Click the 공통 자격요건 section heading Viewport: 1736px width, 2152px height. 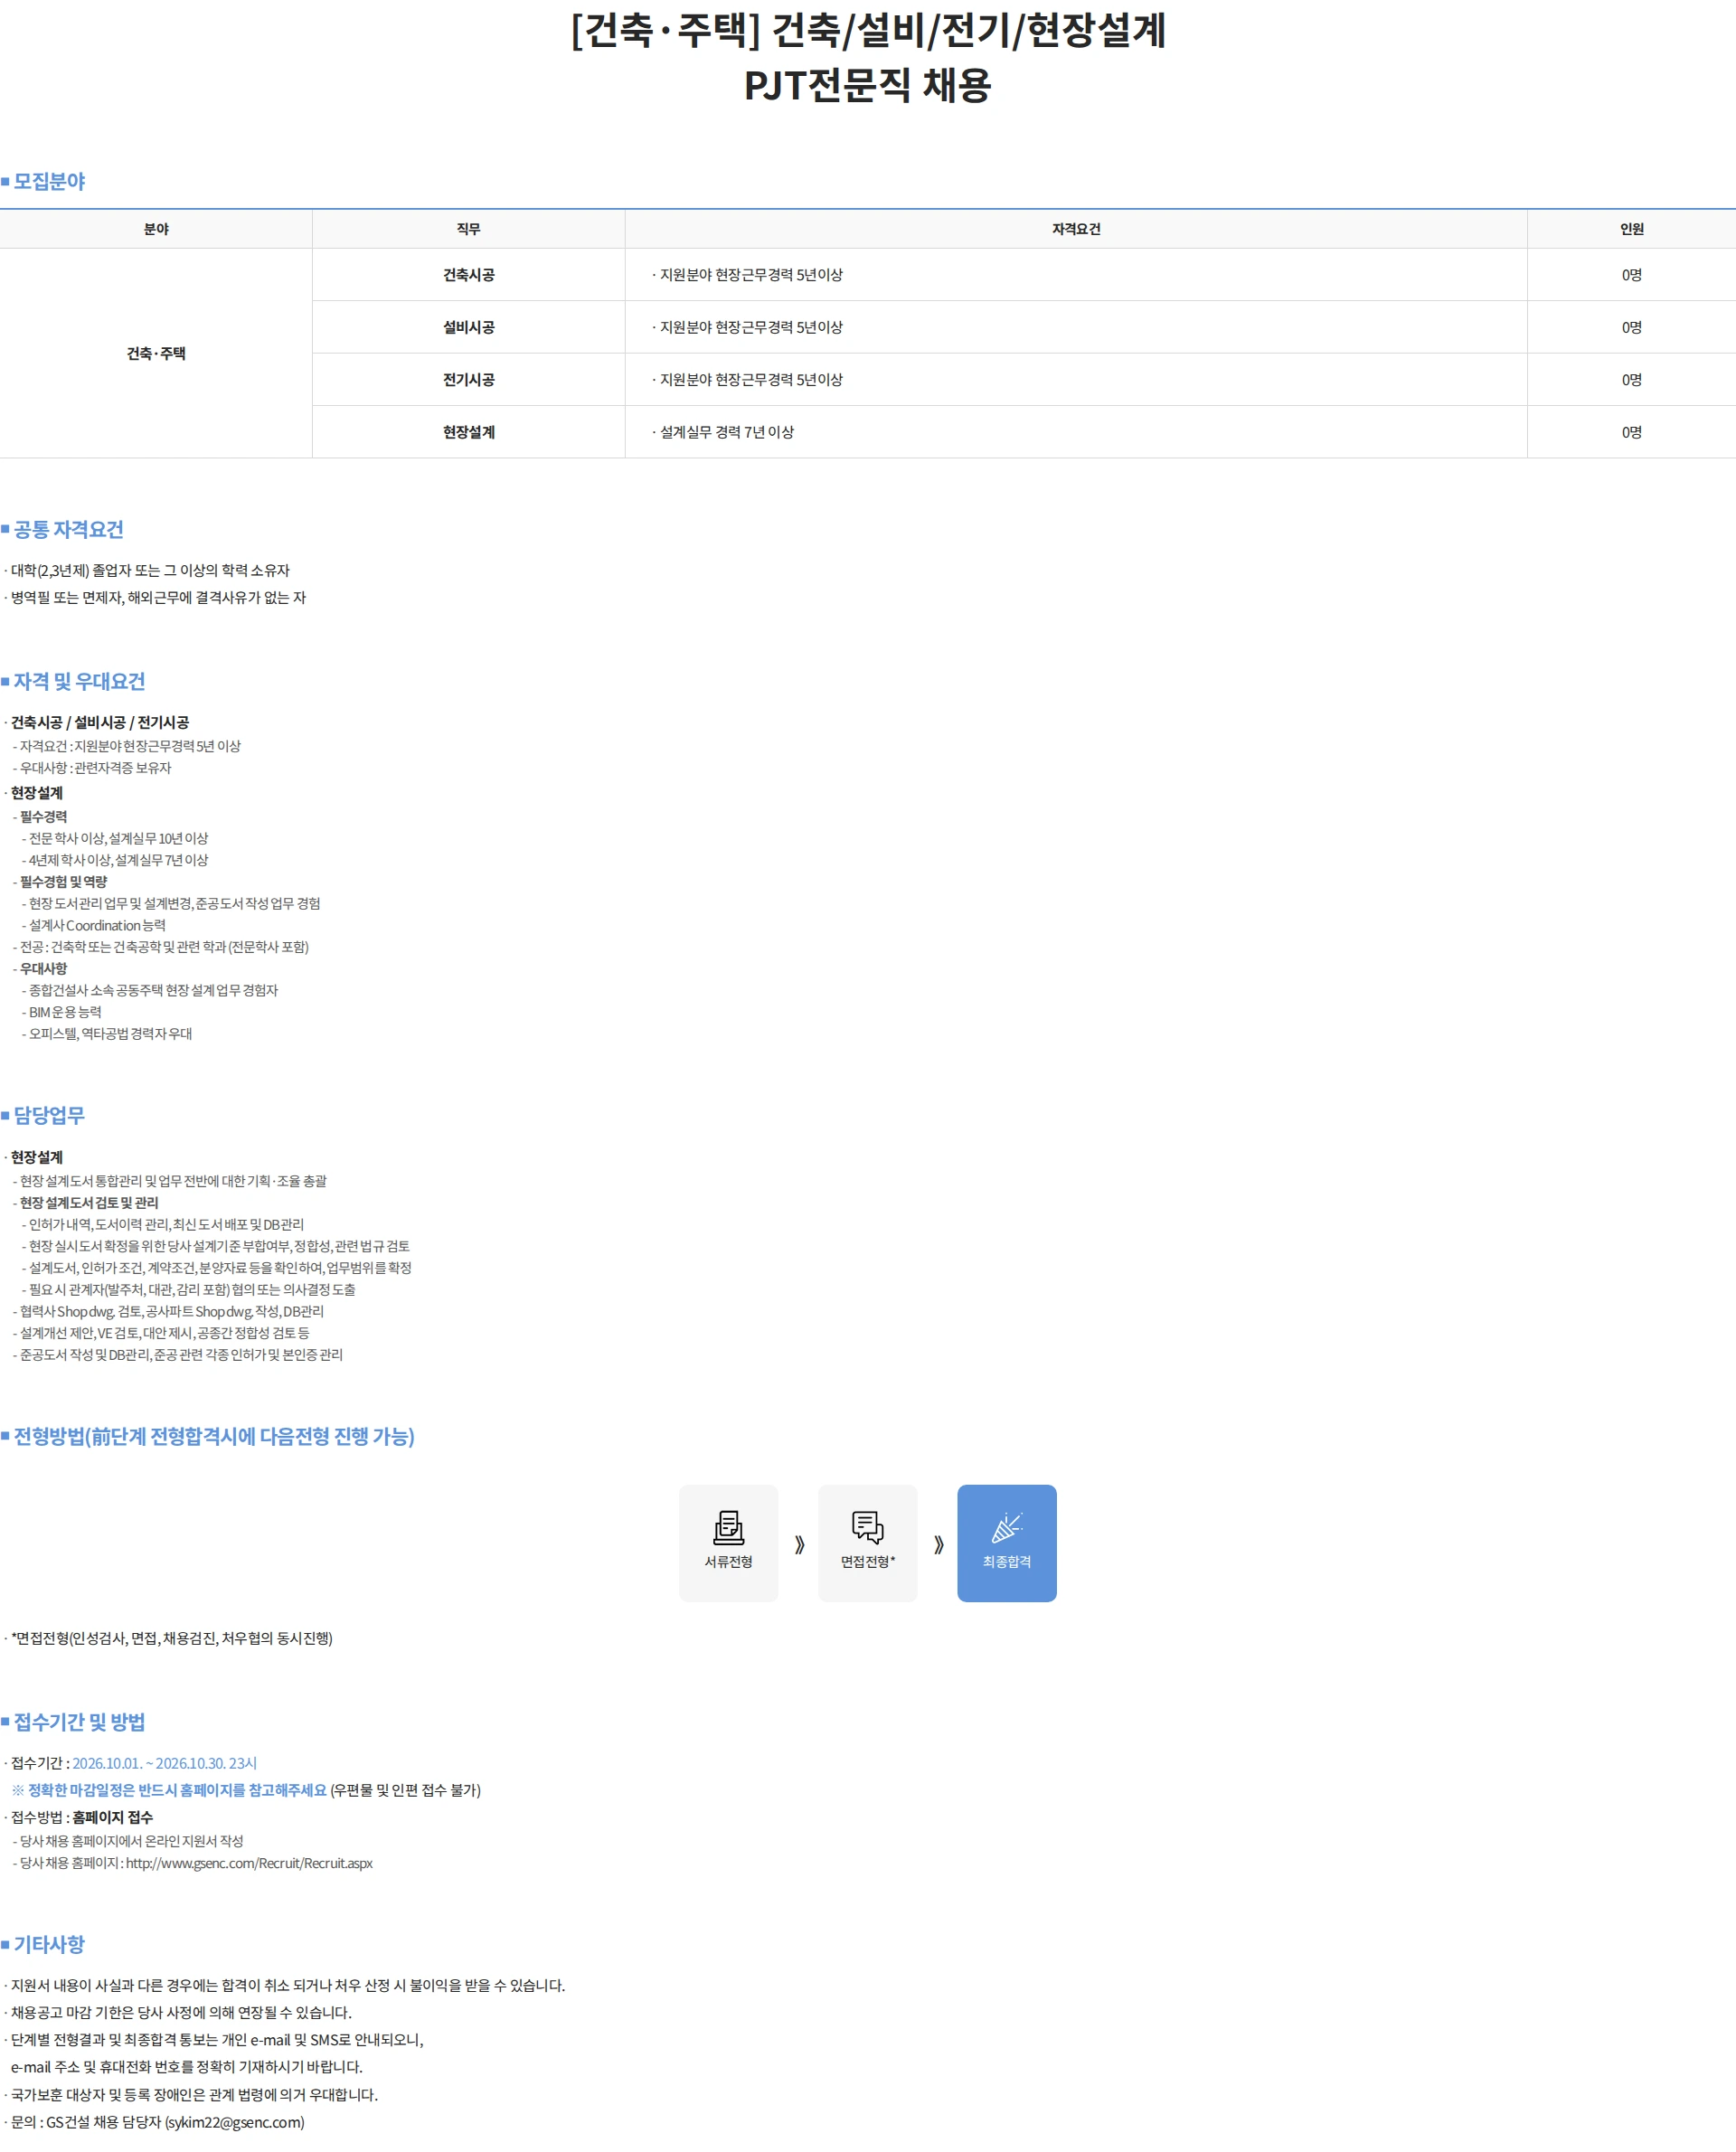(x=68, y=529)
